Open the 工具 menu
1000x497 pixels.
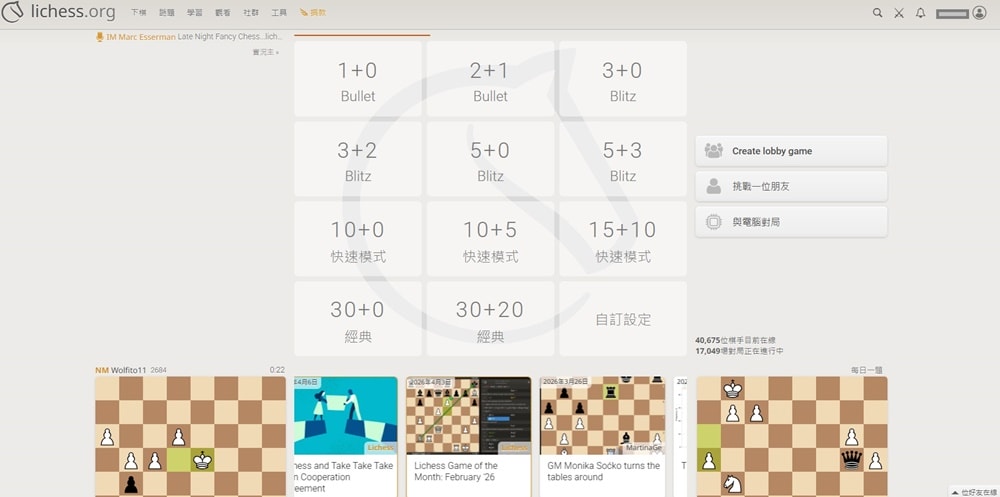279,13
